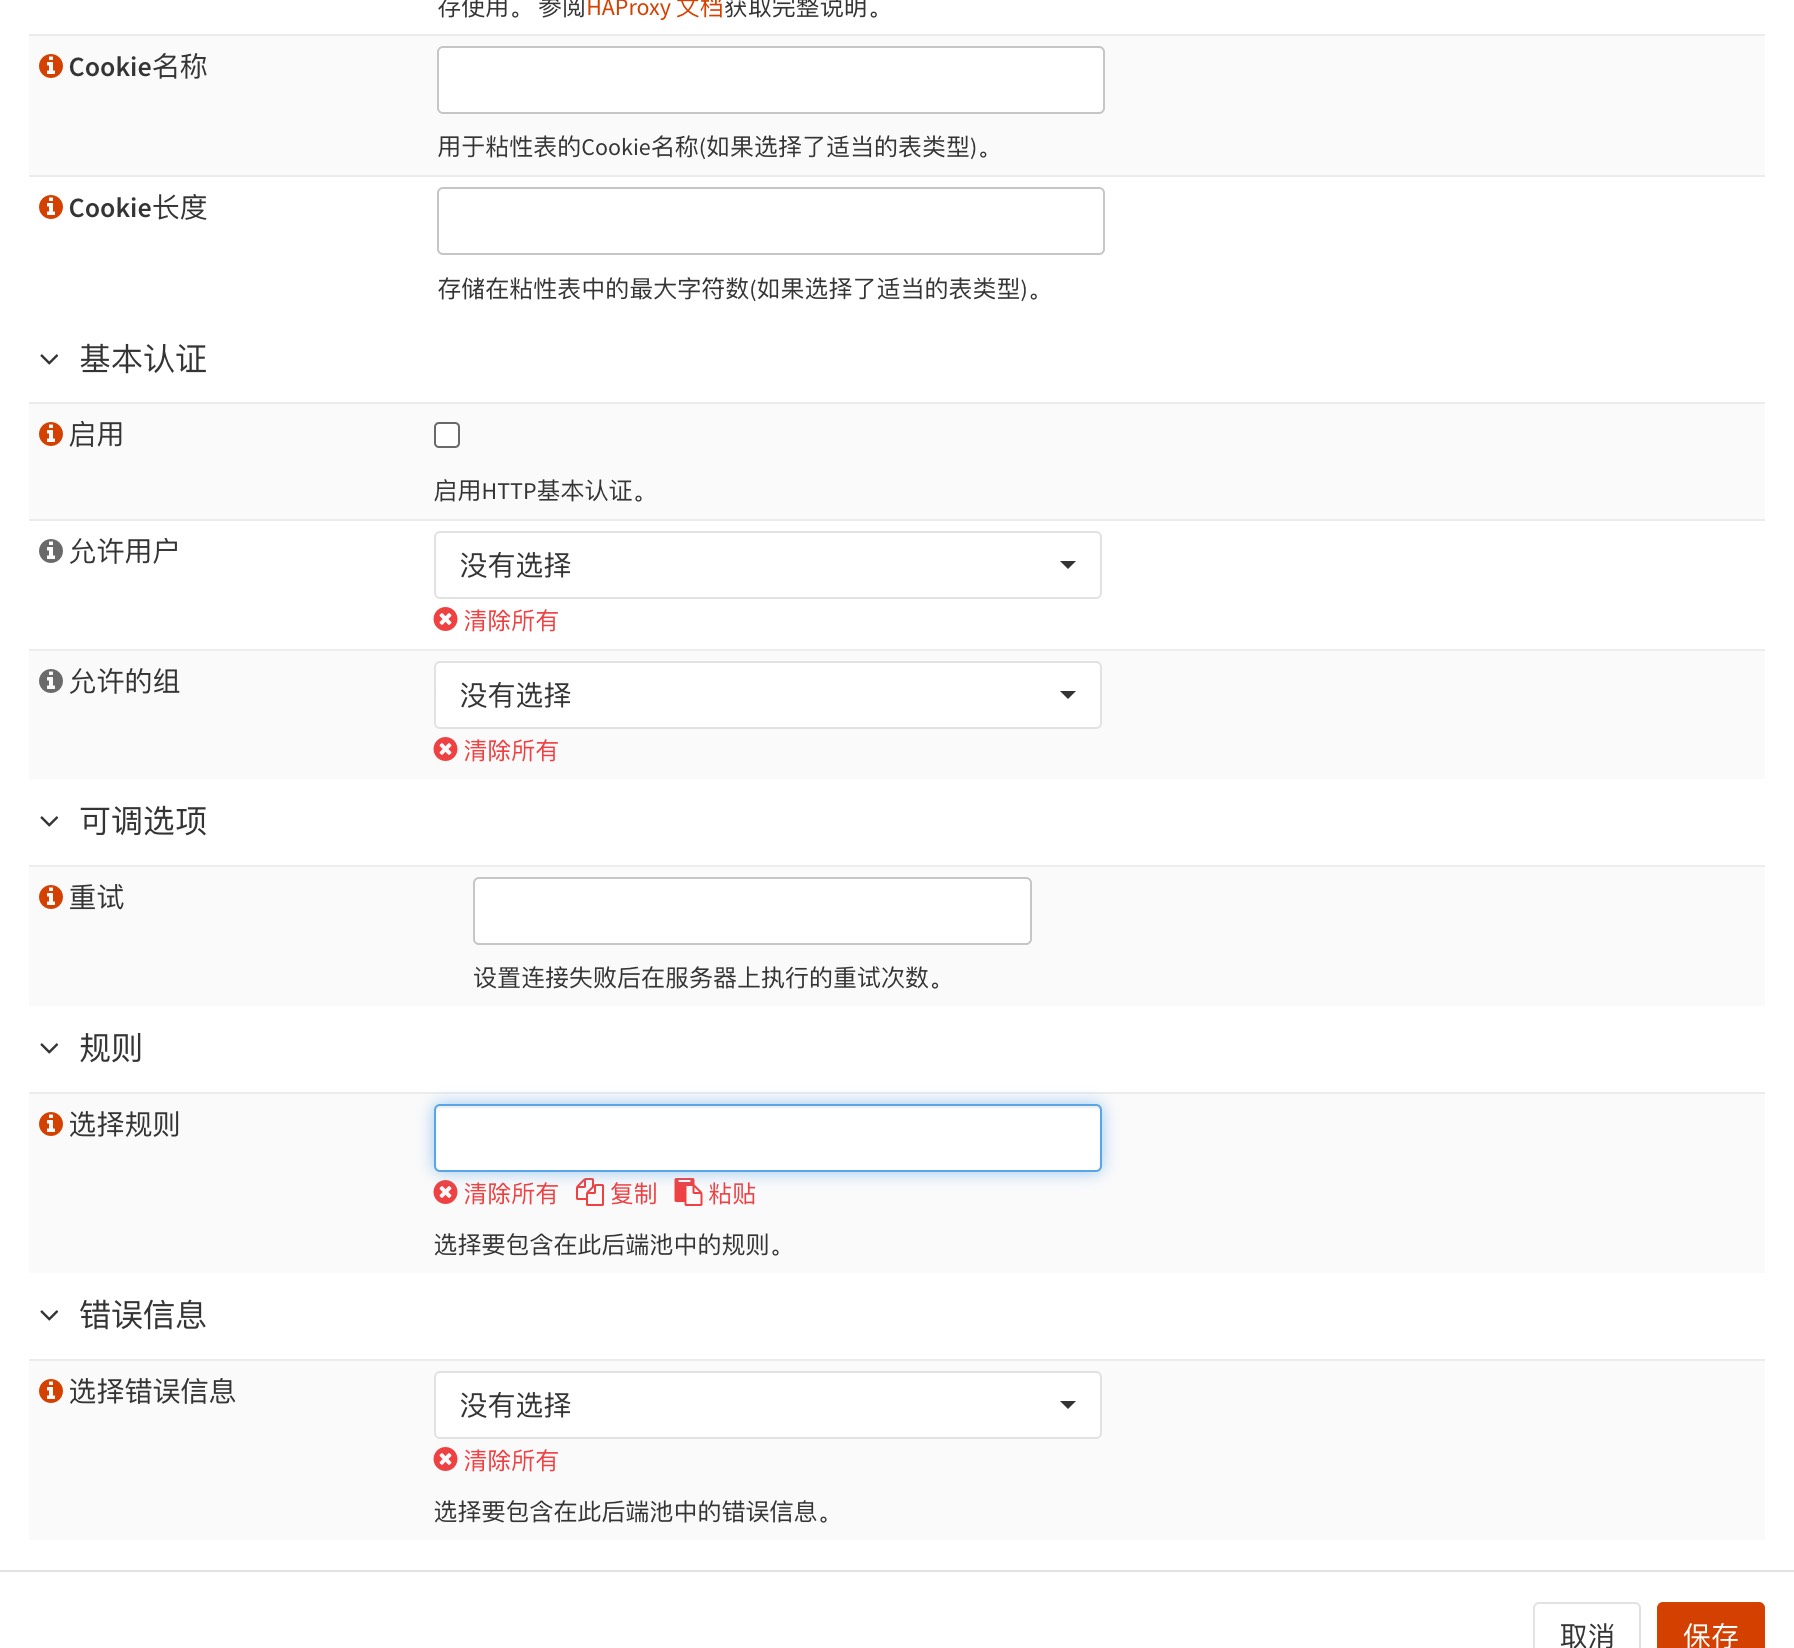This screenshot has height=1648, width=1794.
Task: Click the info icon next to 选择错误信息
Action: (x=50, y=1391)
